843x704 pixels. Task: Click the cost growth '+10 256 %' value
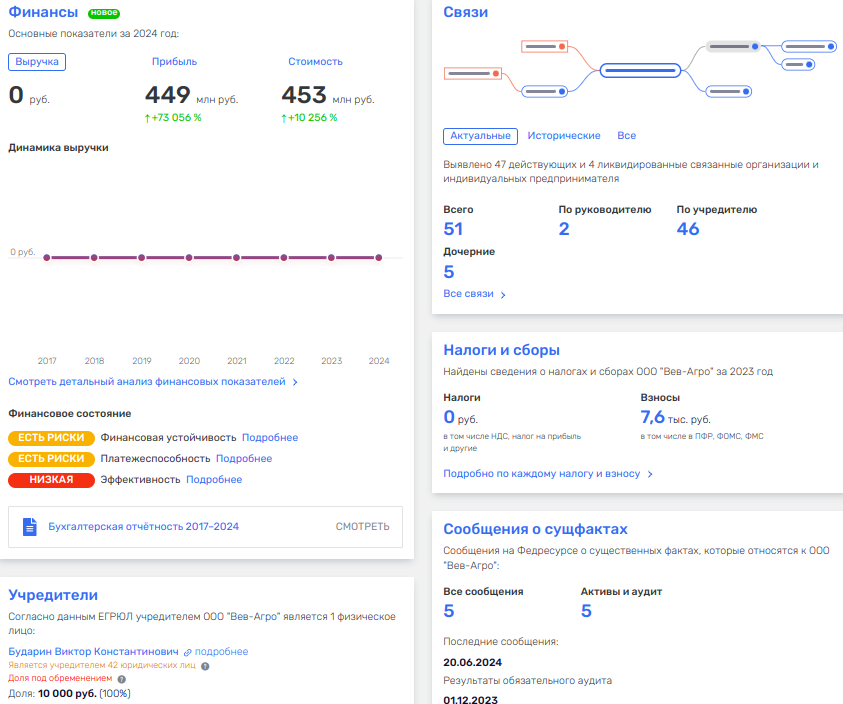tap(309, 118)
